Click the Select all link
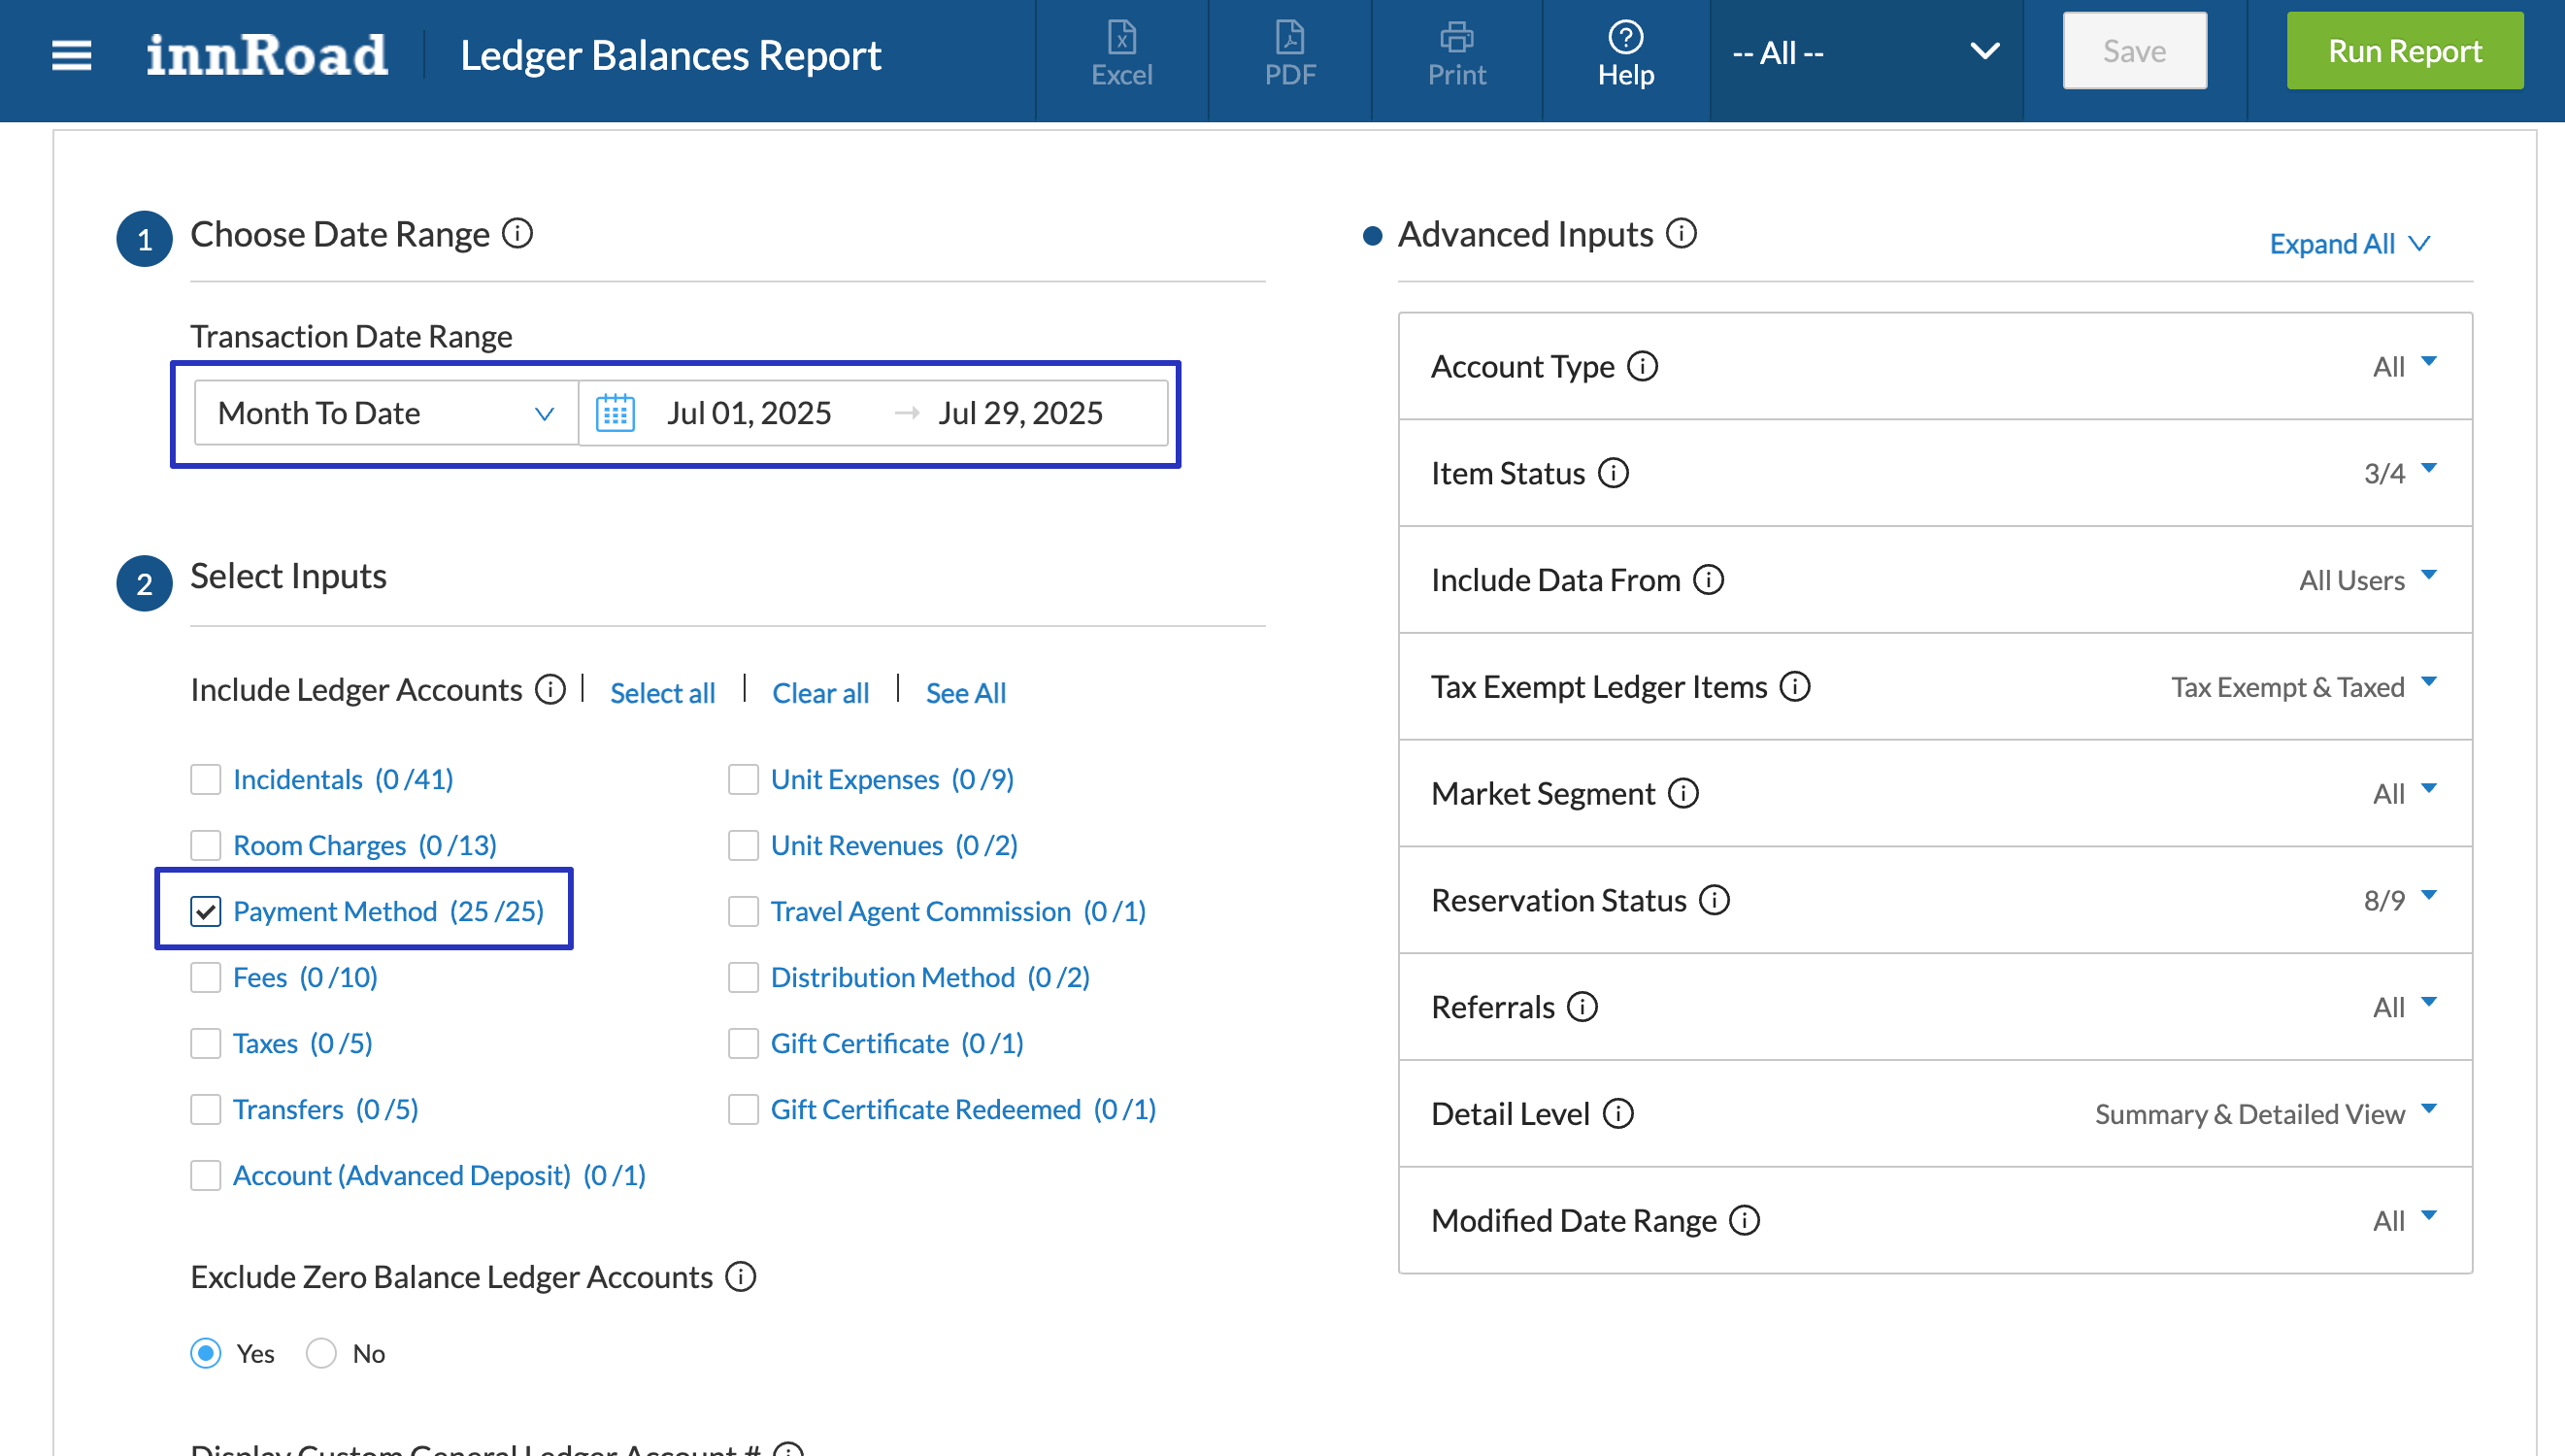The height and width of the screenshot is (1456, 2565). 662,692
